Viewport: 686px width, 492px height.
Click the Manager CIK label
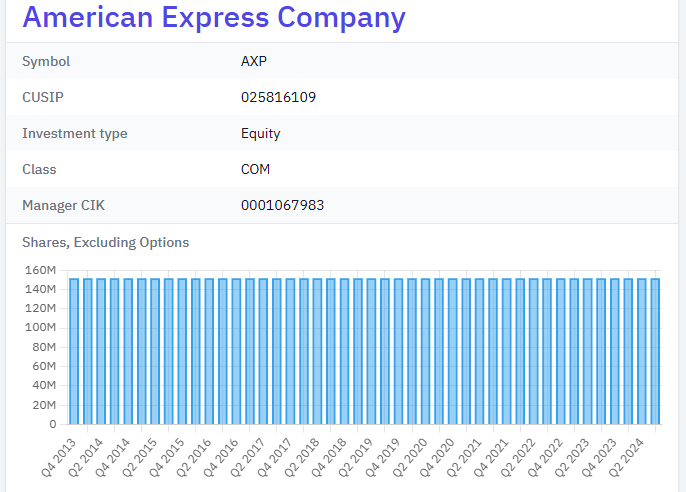(63, 205)
